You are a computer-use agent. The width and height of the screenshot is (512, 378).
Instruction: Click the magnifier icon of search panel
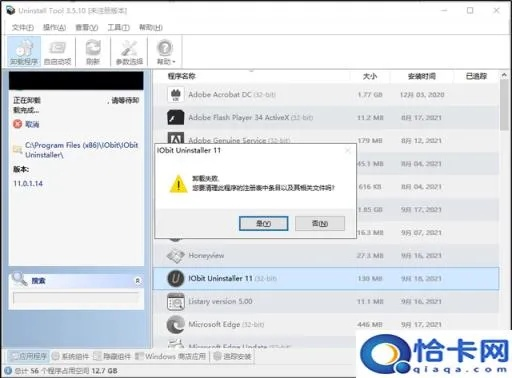coord(19,279)
